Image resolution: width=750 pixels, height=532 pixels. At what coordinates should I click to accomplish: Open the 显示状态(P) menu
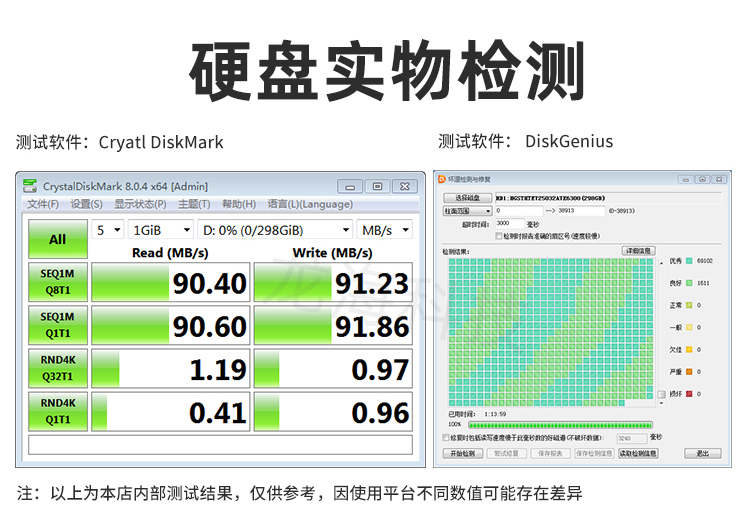[140, 204]
